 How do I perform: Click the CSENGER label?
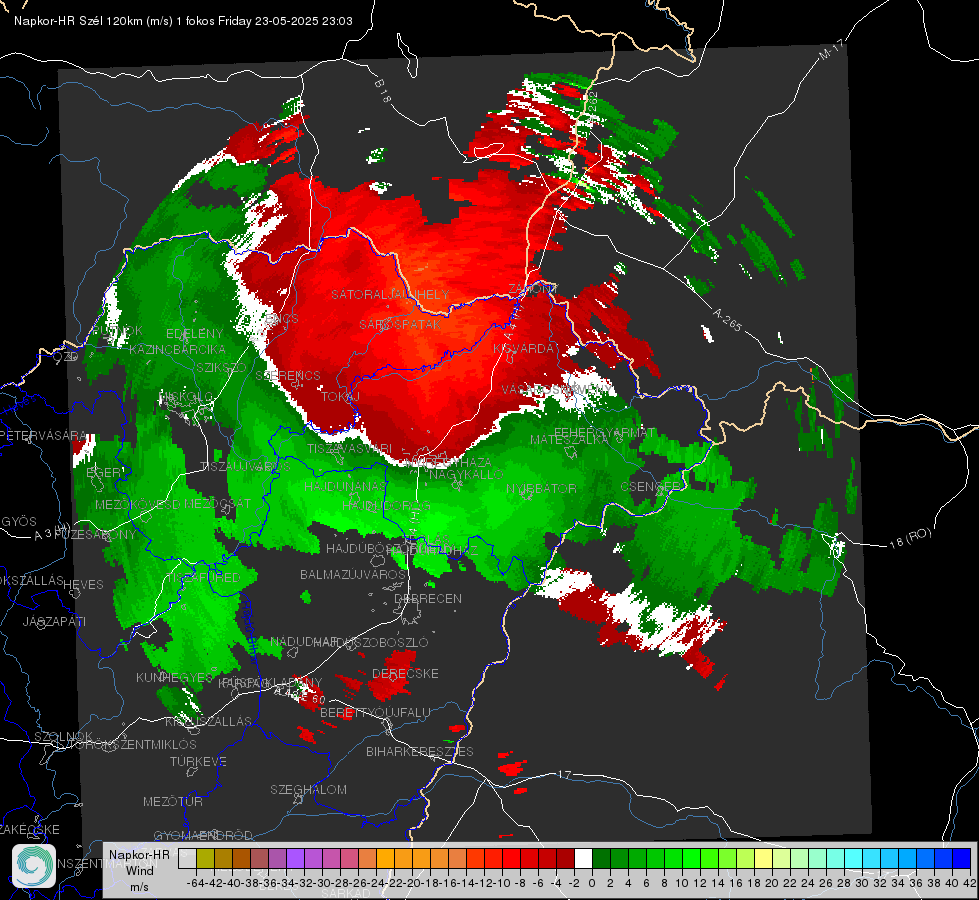coord(651,486)
